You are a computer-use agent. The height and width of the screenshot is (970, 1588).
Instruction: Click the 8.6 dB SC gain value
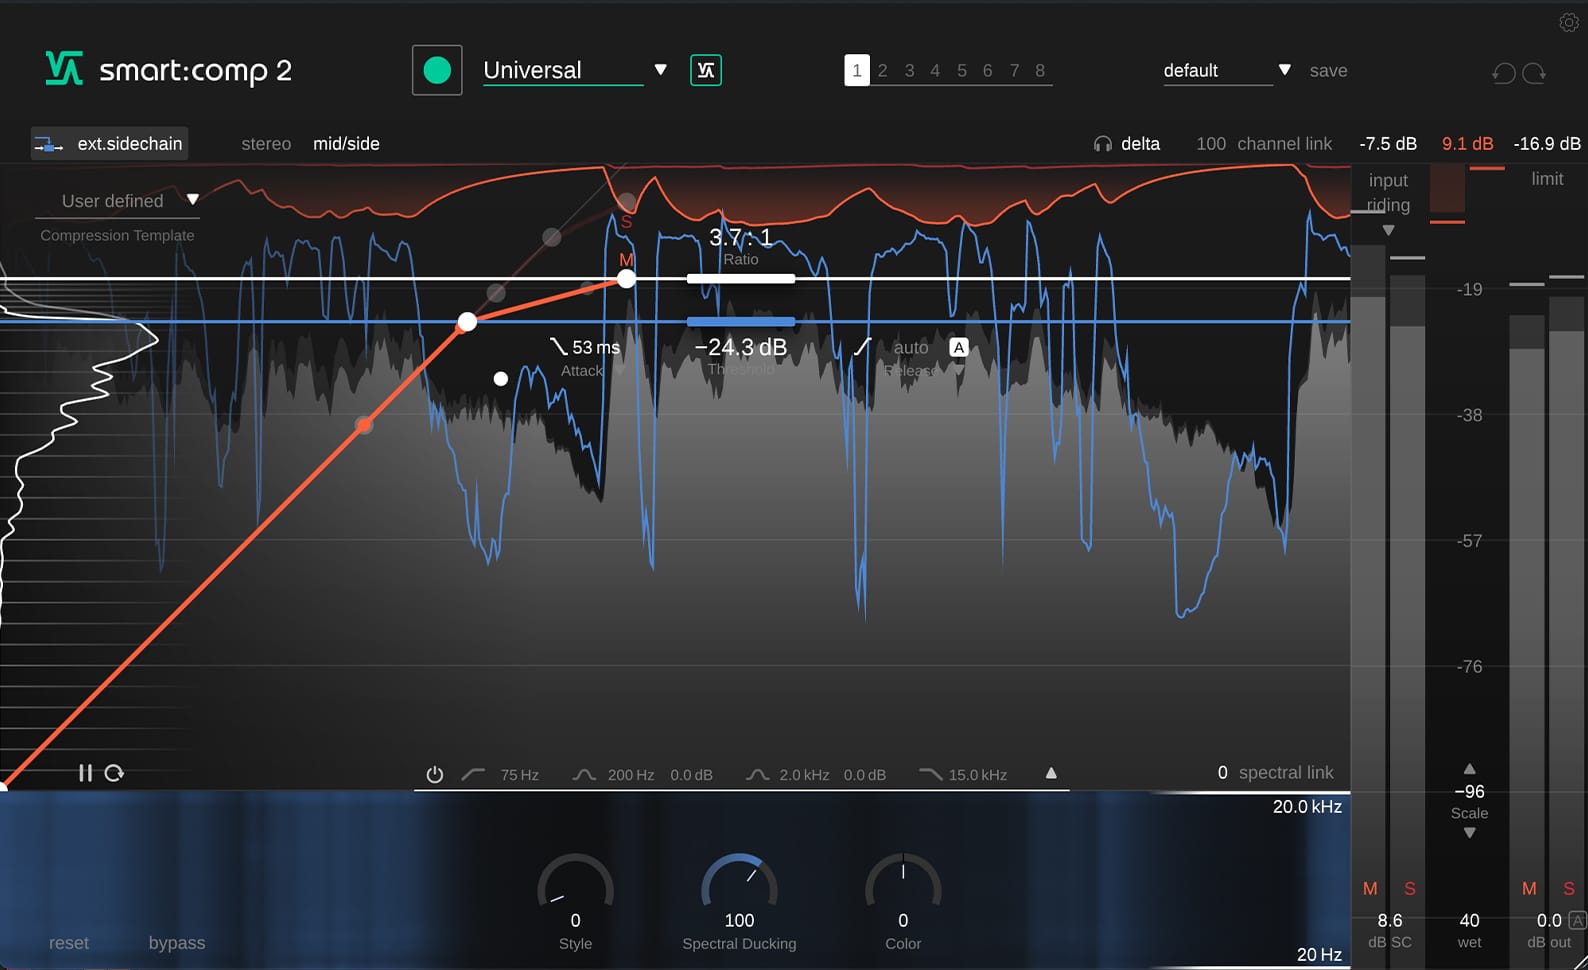click(1390, 920)
